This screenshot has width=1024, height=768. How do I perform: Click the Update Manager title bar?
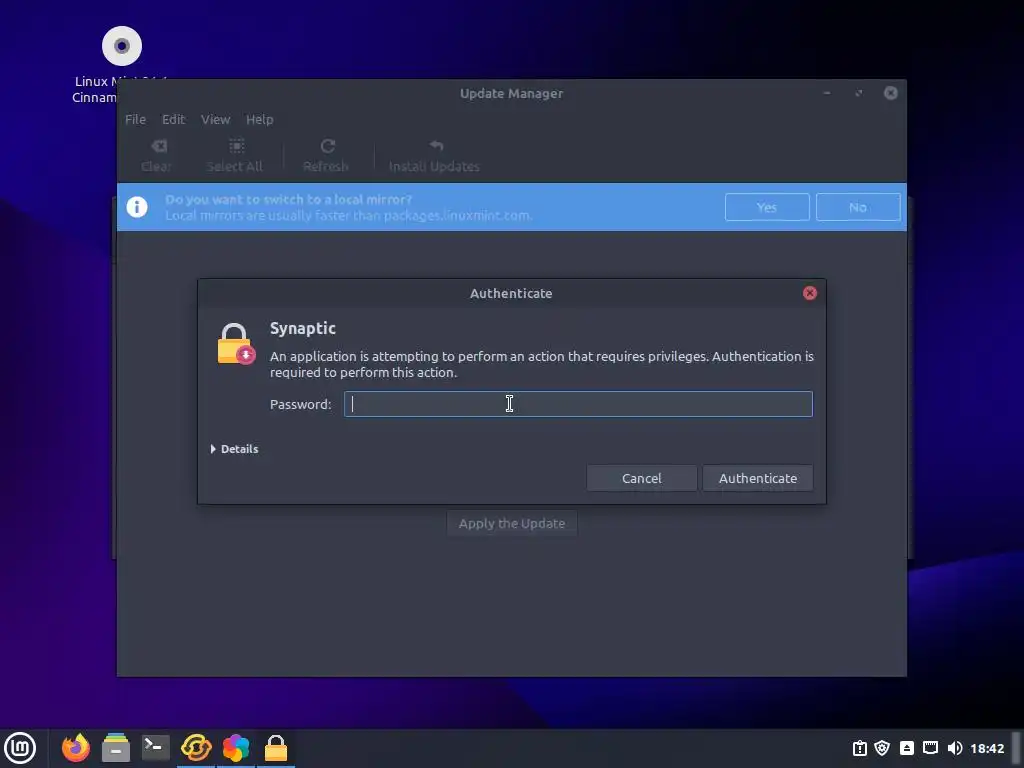[x=511, y=93]
